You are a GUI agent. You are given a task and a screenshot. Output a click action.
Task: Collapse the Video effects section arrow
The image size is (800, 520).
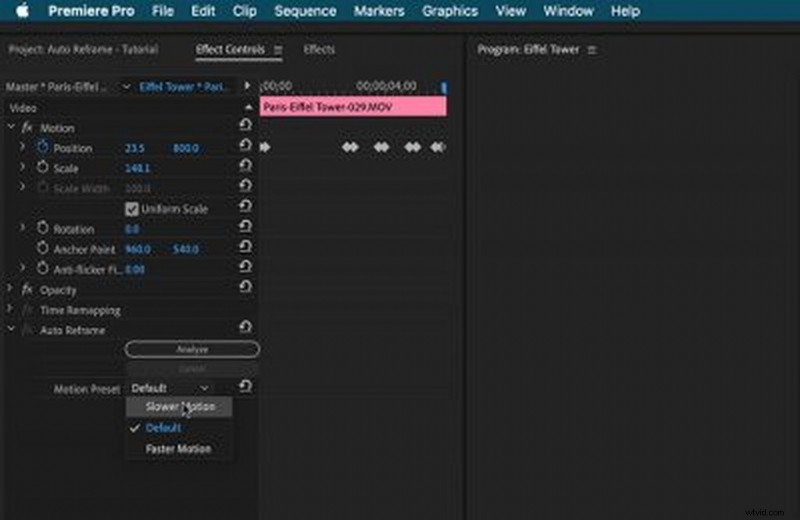[248, 107]
